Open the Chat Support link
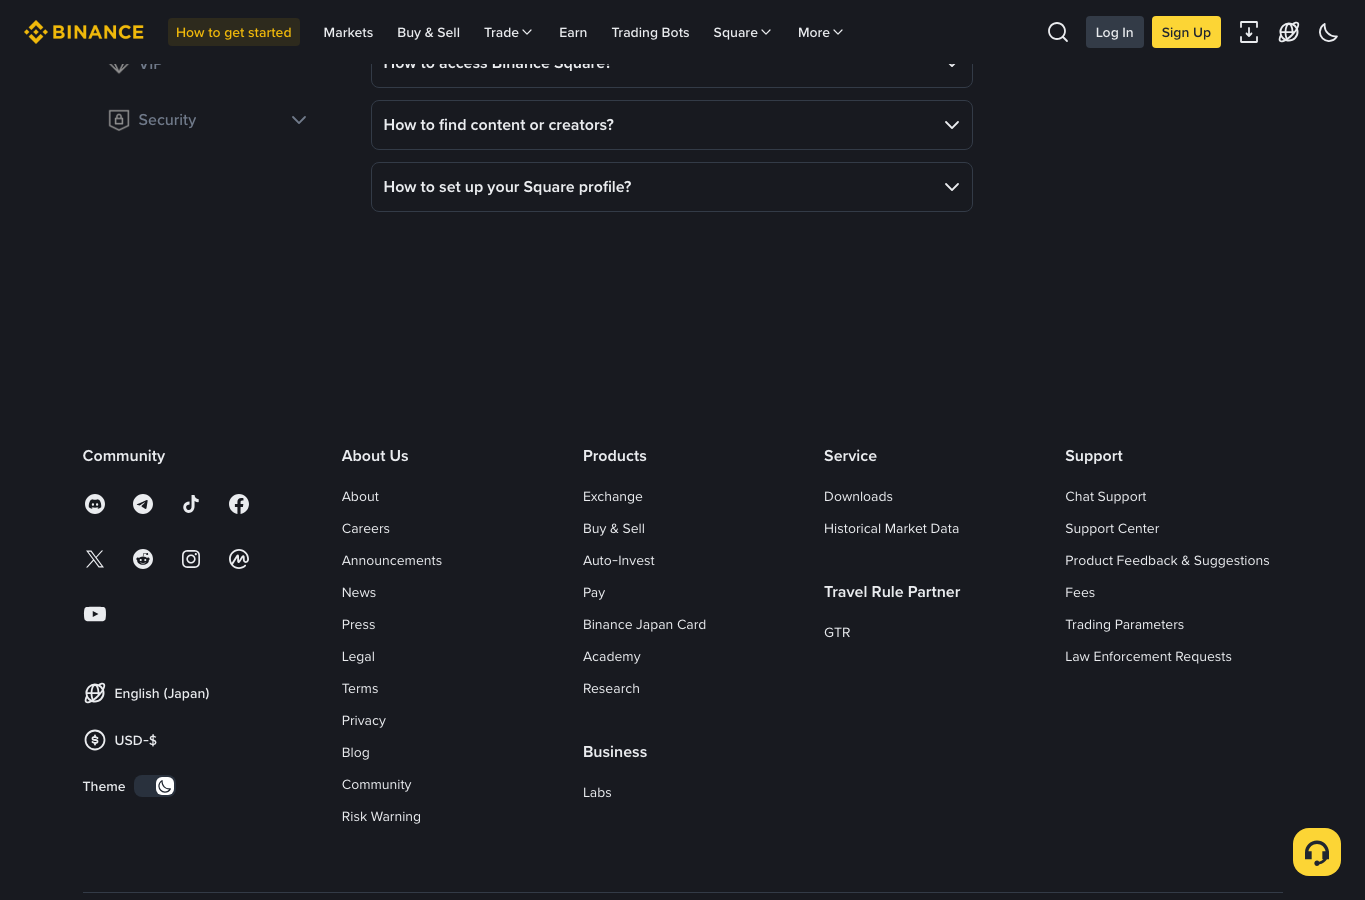This screenshot has height=900, width=1365. coord(1106,496)
